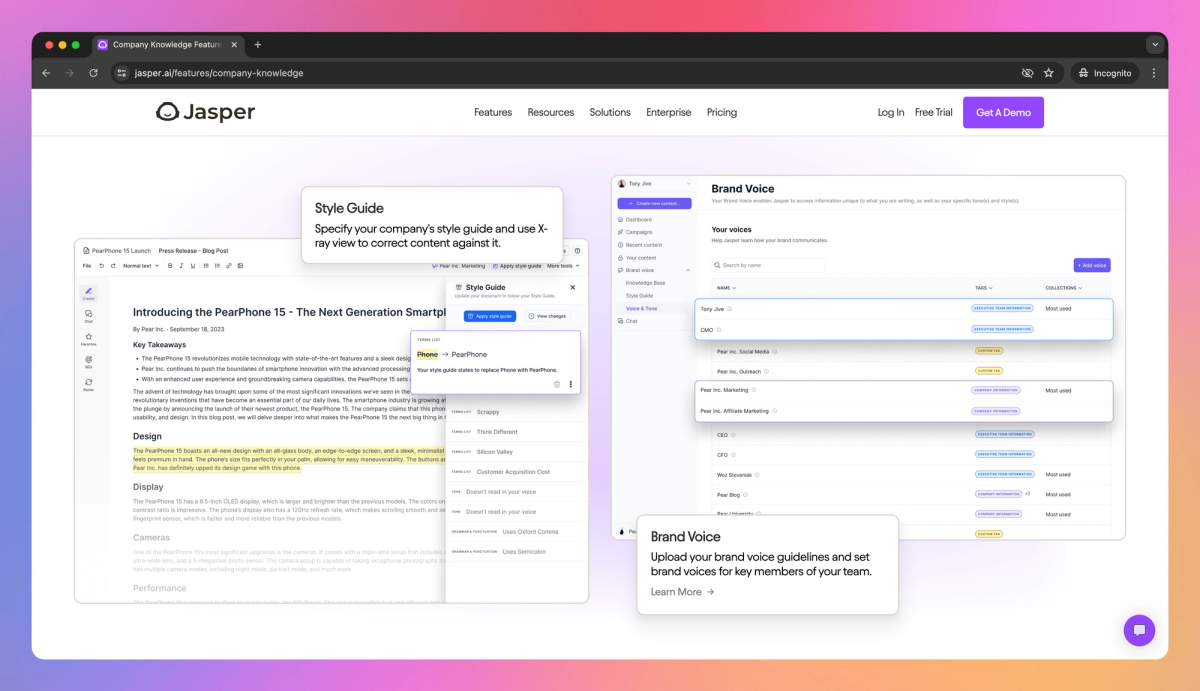1200x691 pixels.
Task: Click the Jasper logo
Action: (205, 112)
